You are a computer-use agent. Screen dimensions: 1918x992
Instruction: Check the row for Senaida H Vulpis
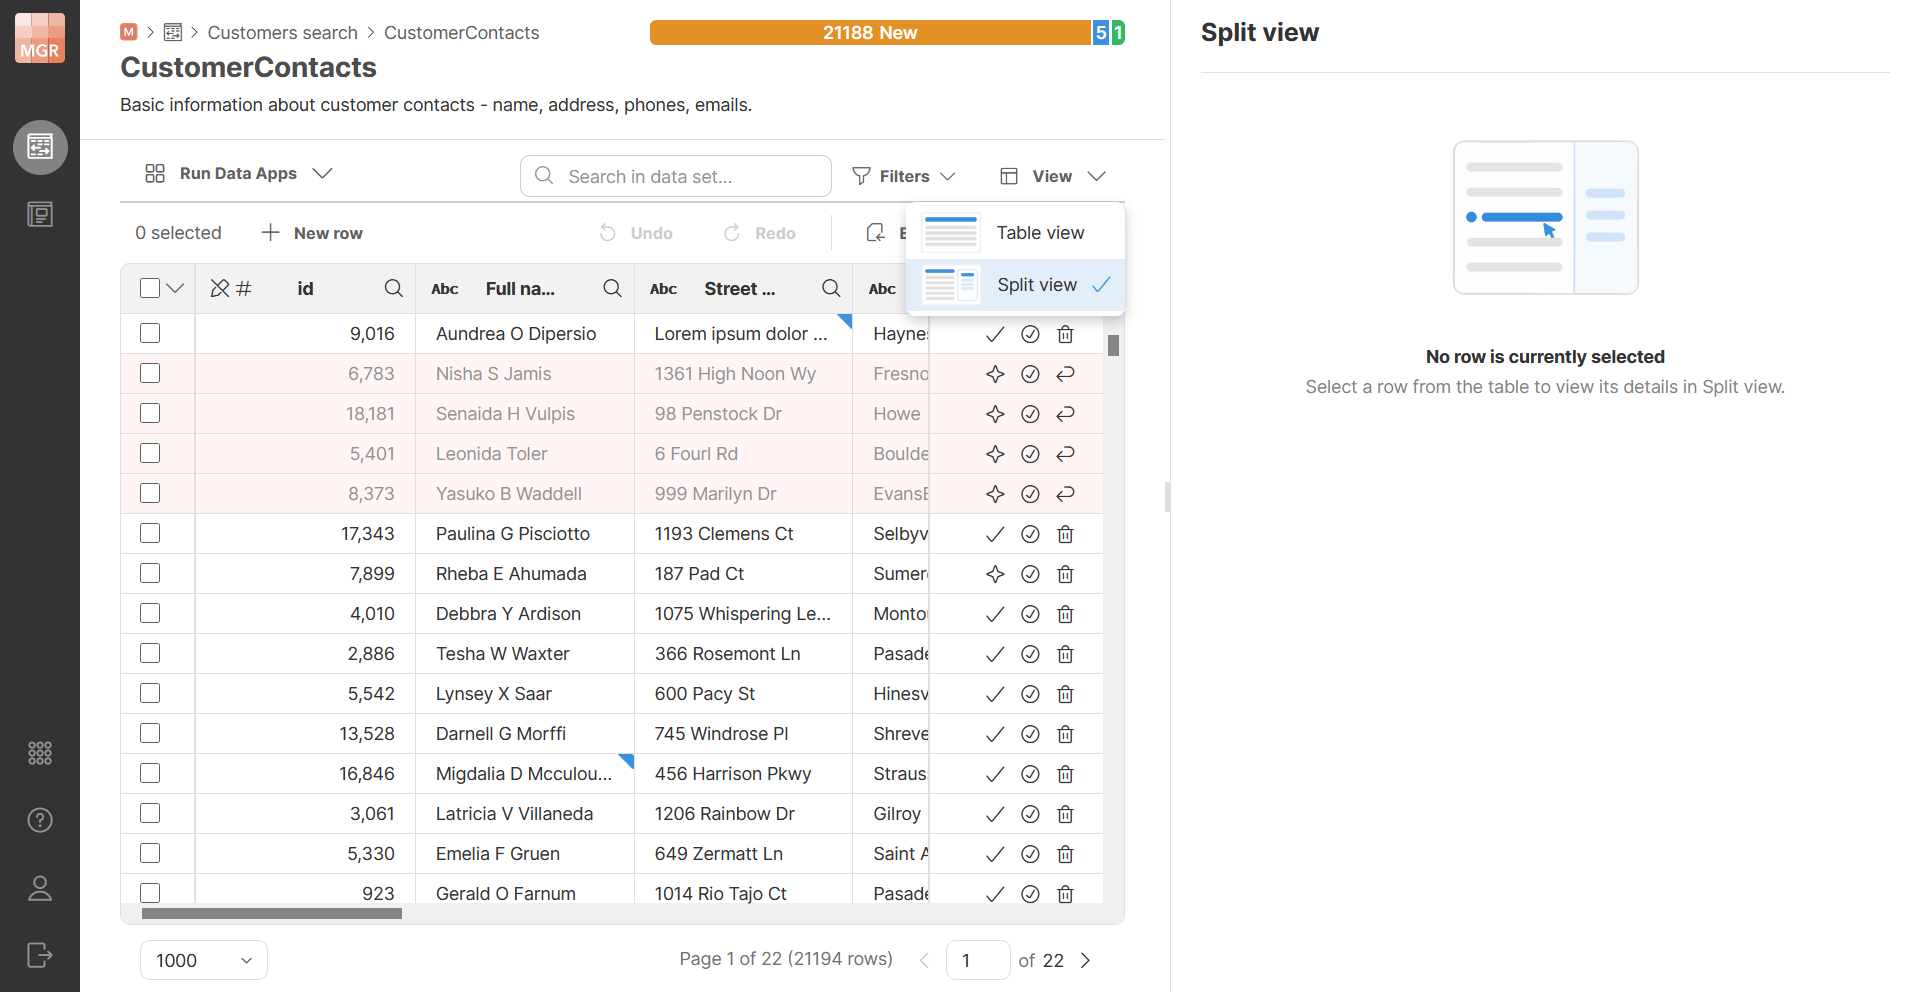(x=150, y=413)
